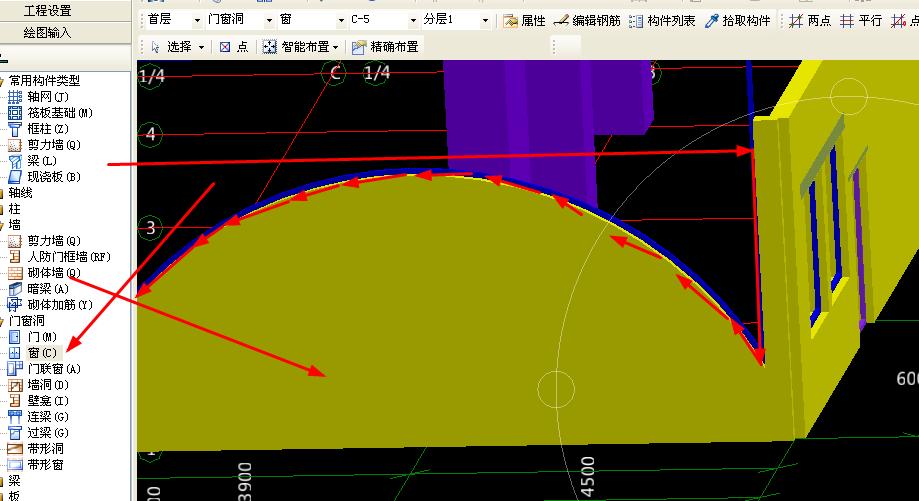Select 人防门框墙(RF) in the tree

(x=69, y=256)
